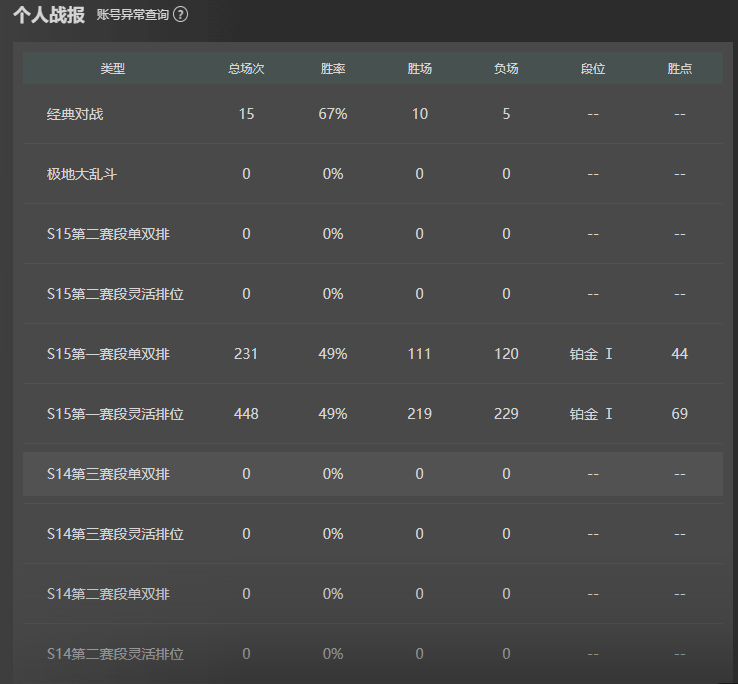Click the 67% win rate value
The image size is (738, 684).
(x=333, y=114)
